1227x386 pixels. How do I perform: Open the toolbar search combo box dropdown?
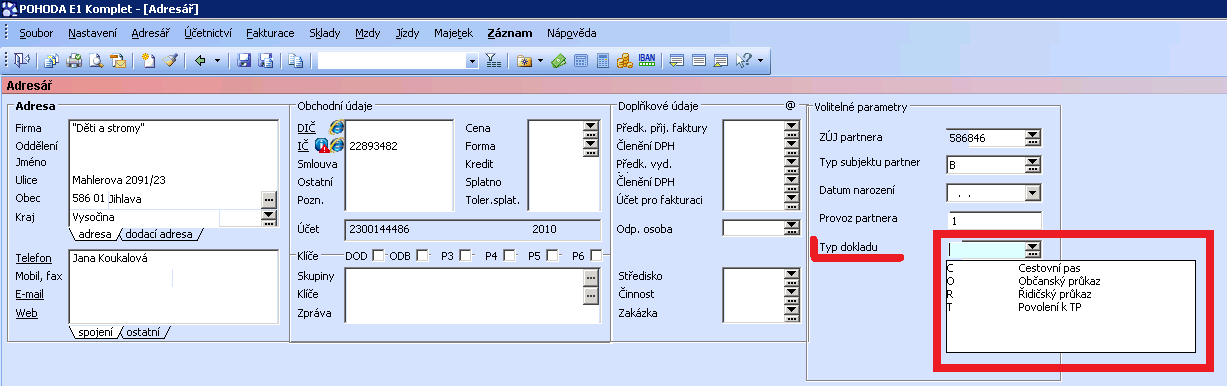click(472, 61)
